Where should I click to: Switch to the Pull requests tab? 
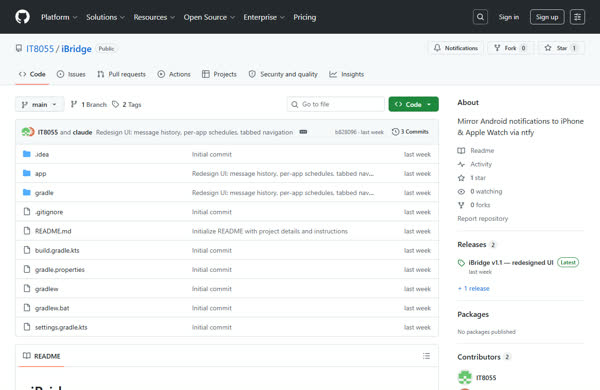point(121,74)
